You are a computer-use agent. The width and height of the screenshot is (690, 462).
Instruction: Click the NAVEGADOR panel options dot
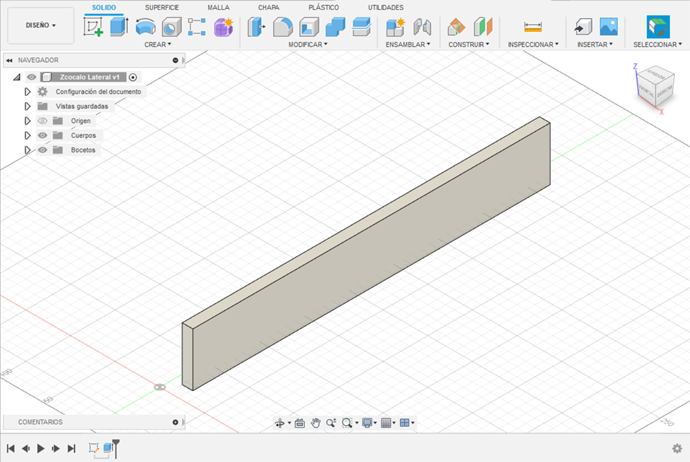175,60
